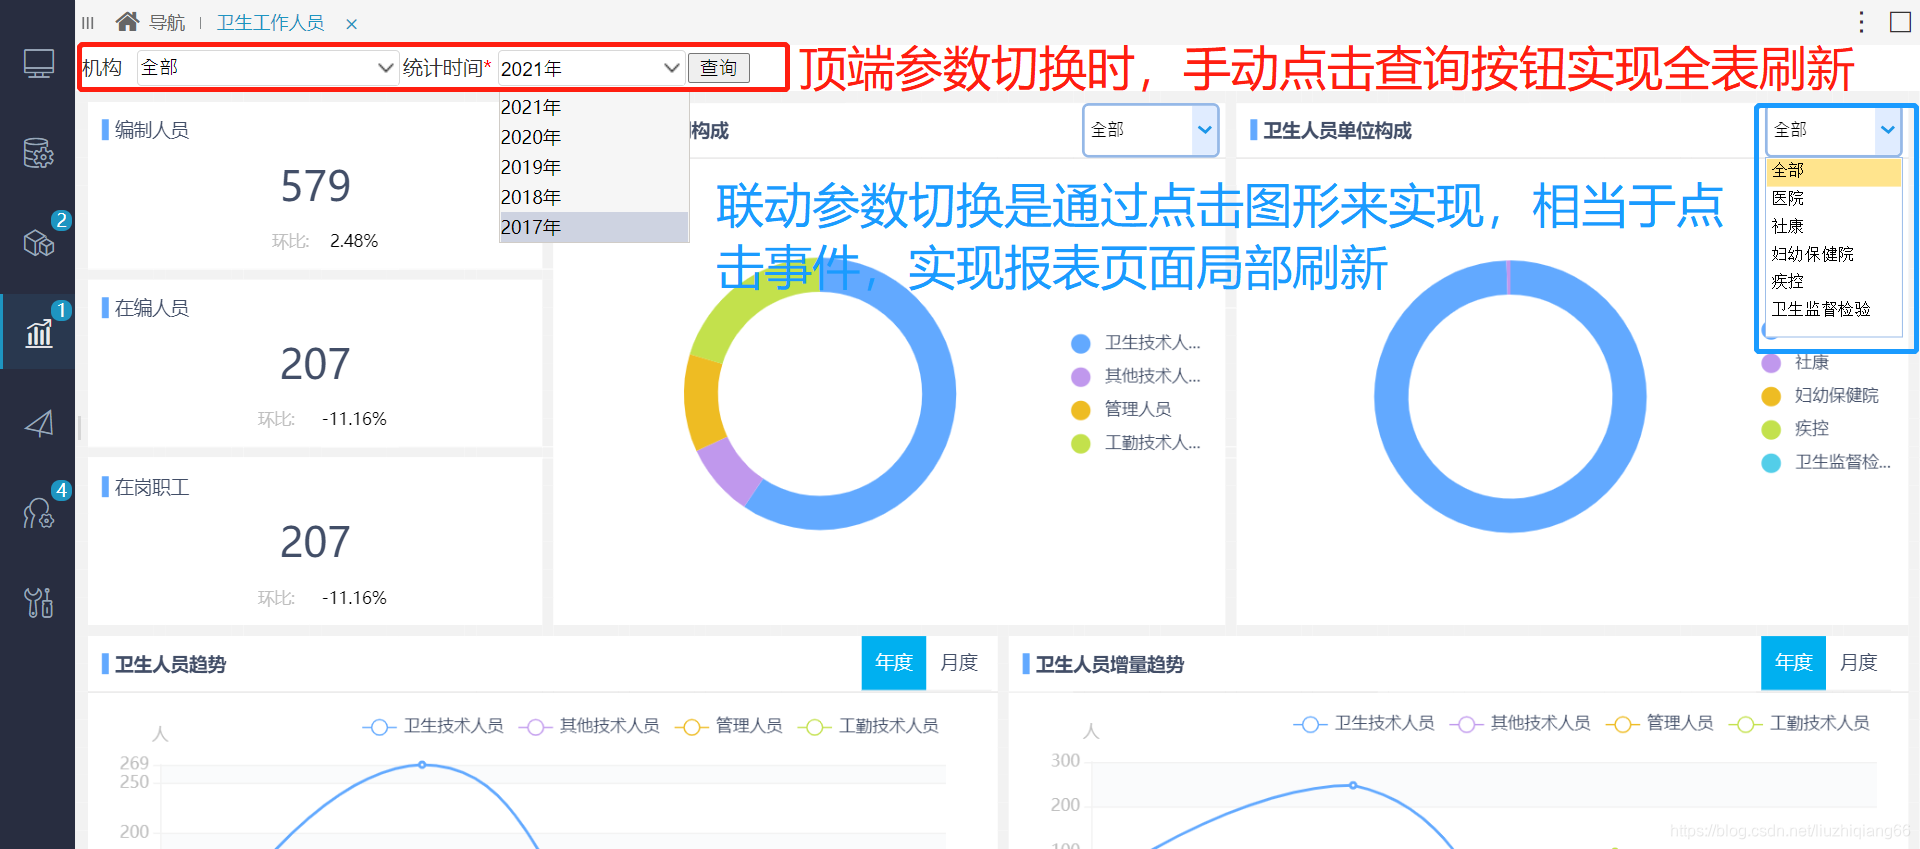
Task: Click the 在岗职工 value 207
Action: point(316,542)
